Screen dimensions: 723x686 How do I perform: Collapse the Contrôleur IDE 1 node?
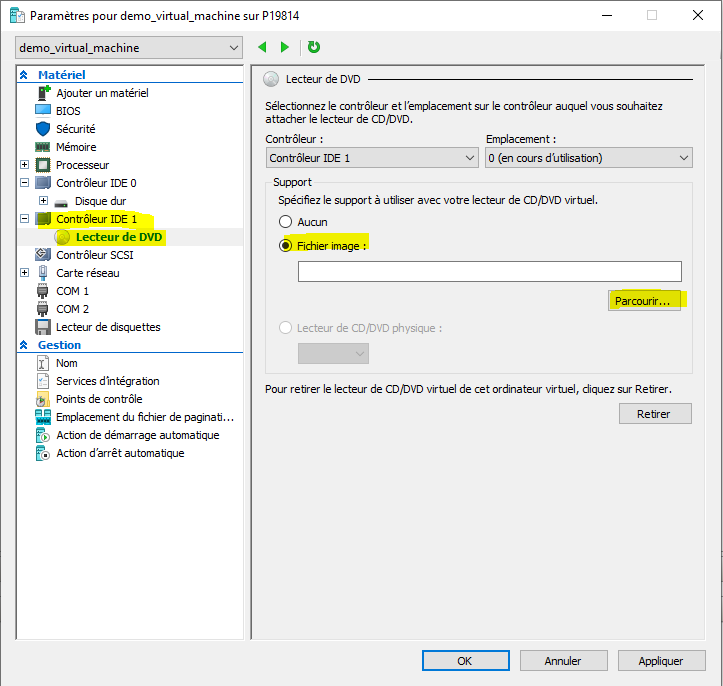pyautogui.click(x=25, y=219)
